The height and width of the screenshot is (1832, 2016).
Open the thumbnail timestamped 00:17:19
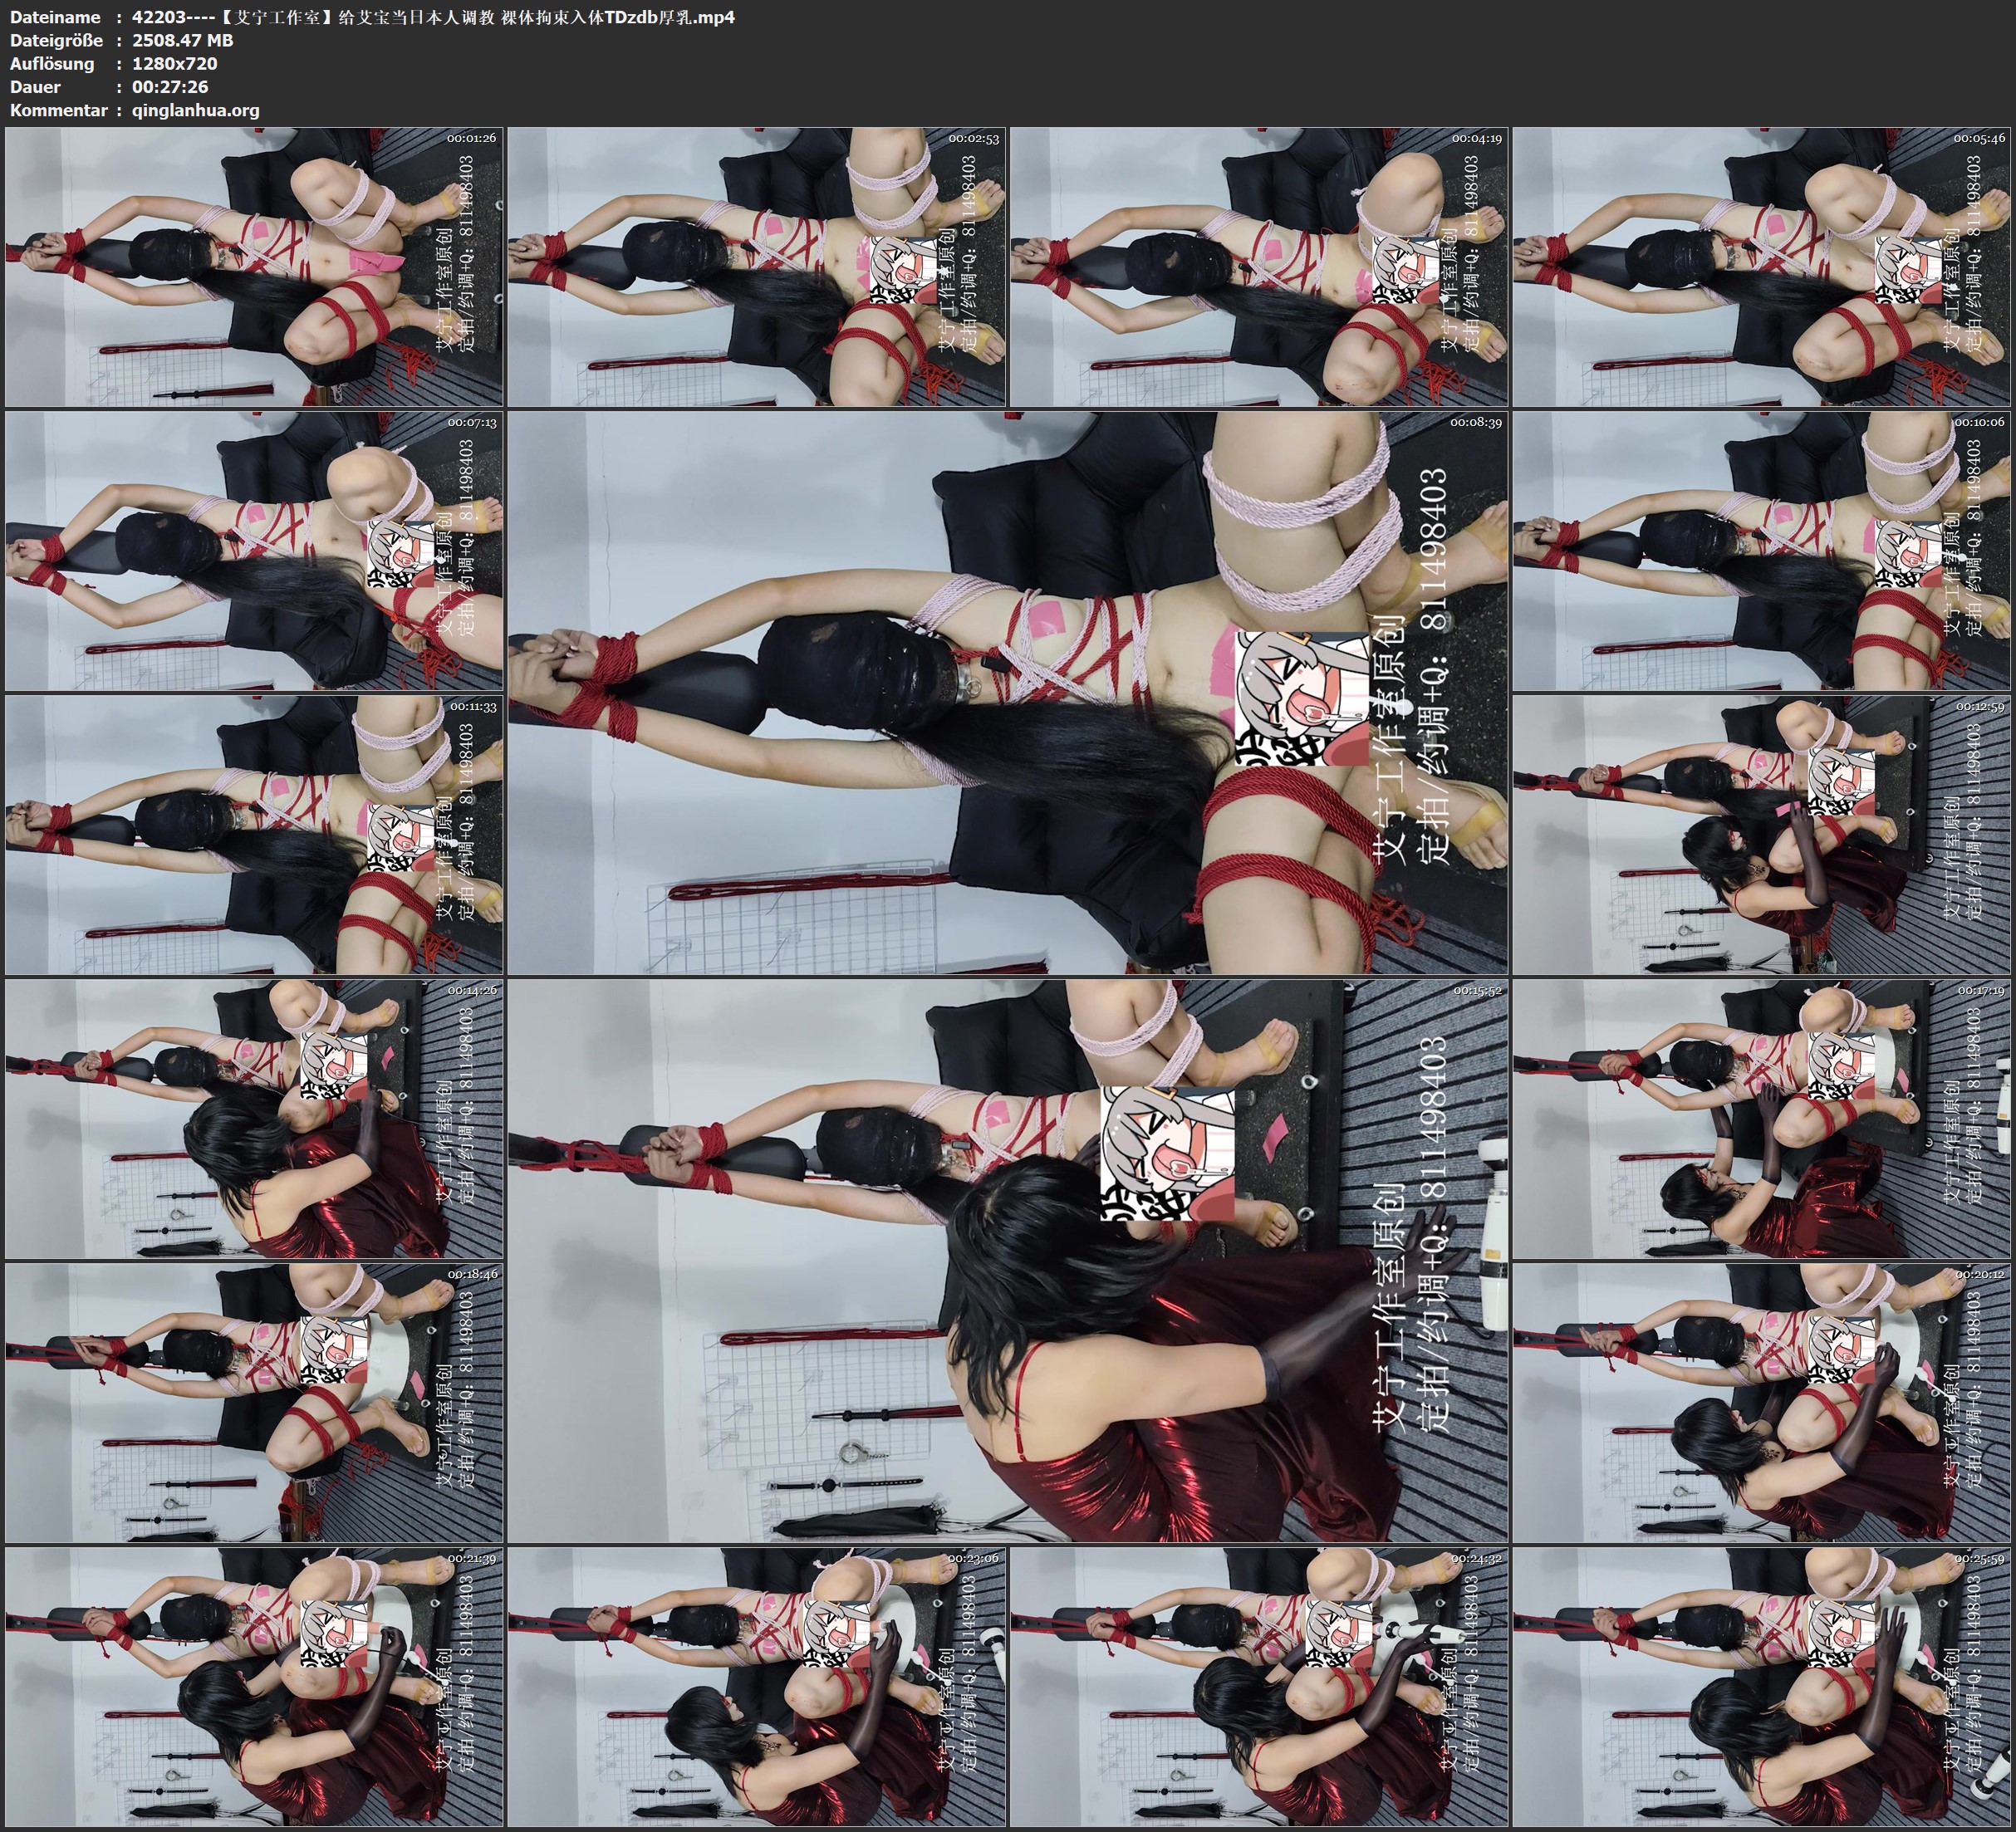coord(1762,1119)
